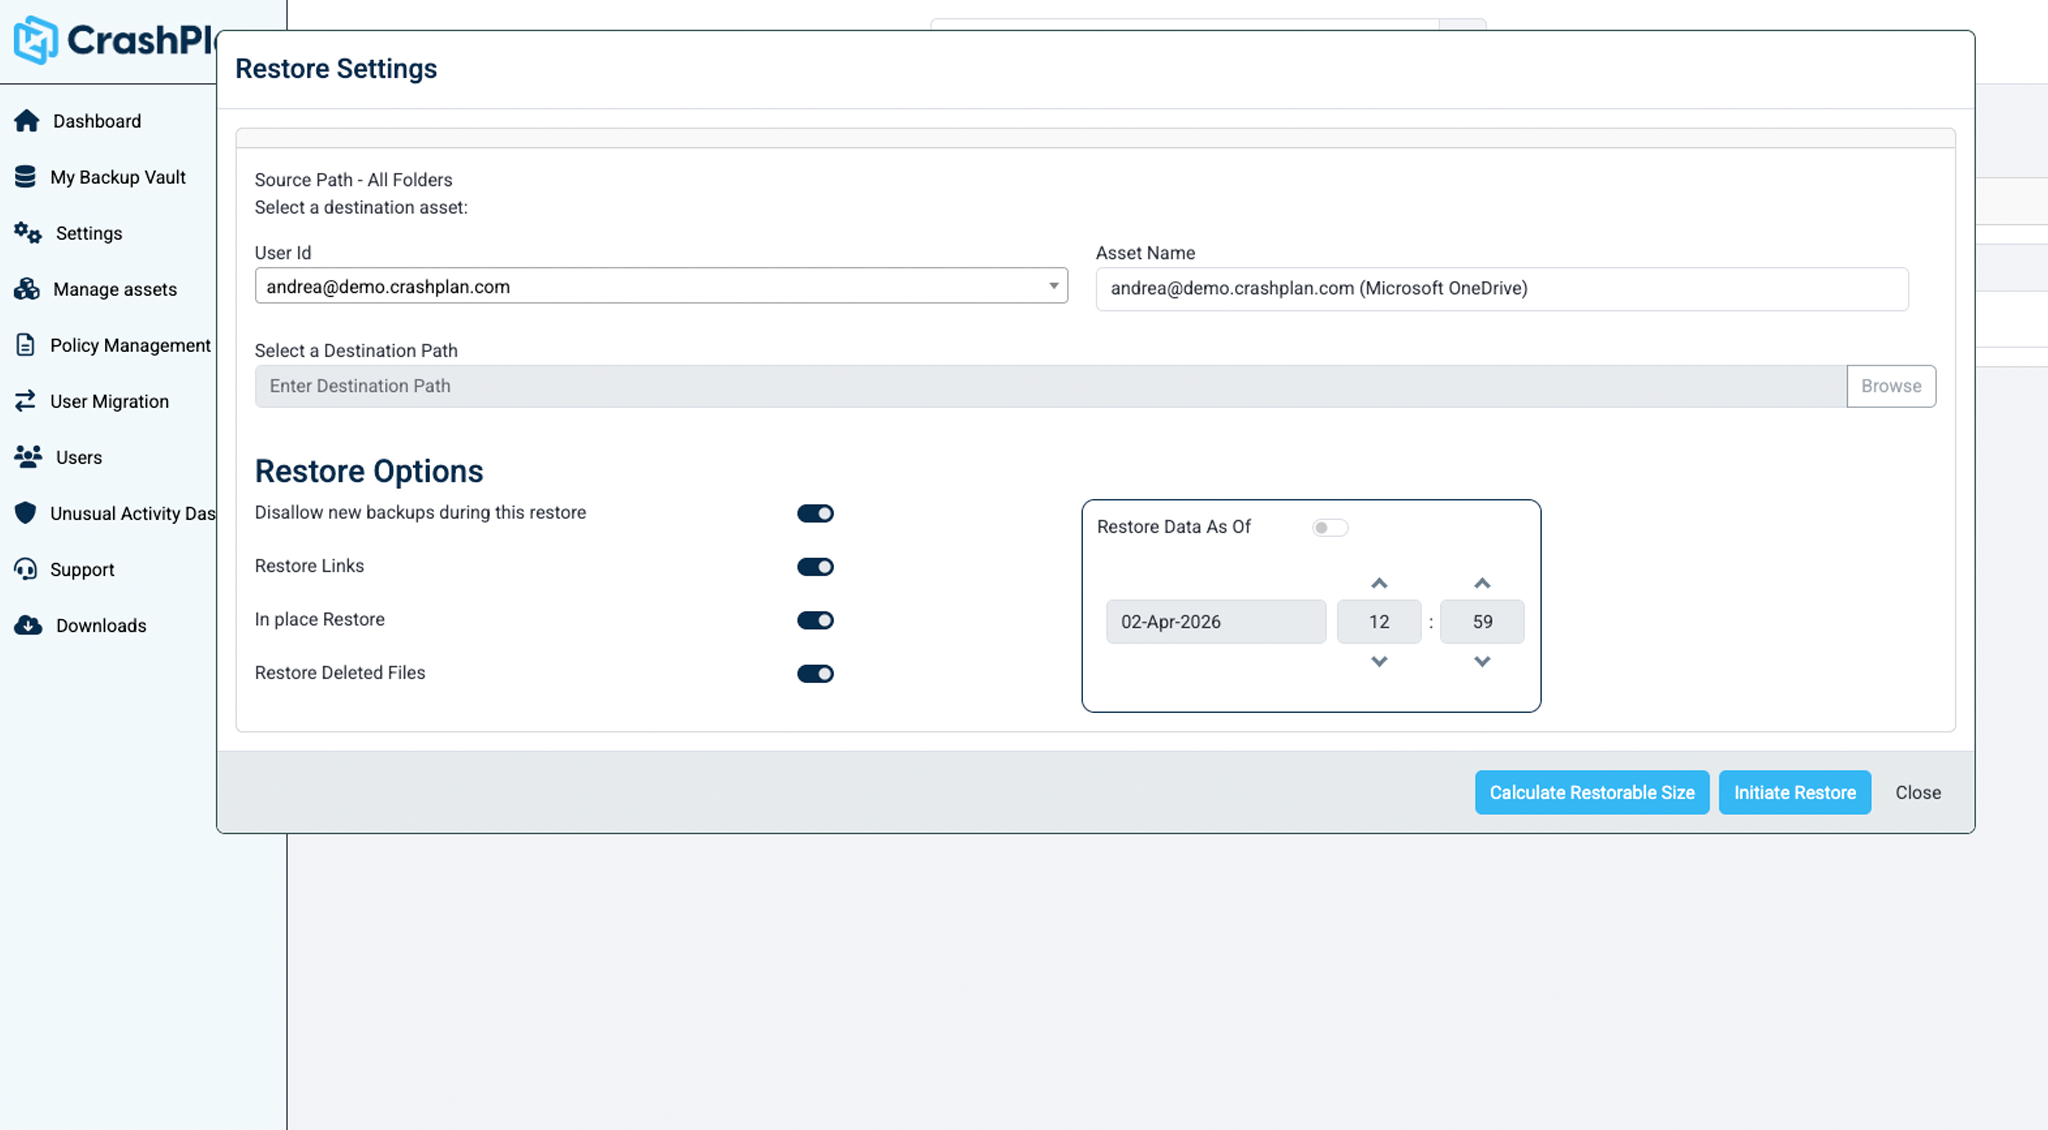Viewport: 2048px width, 1130px height.
Task: Click the Support headset icon
Action: (25, 569)
